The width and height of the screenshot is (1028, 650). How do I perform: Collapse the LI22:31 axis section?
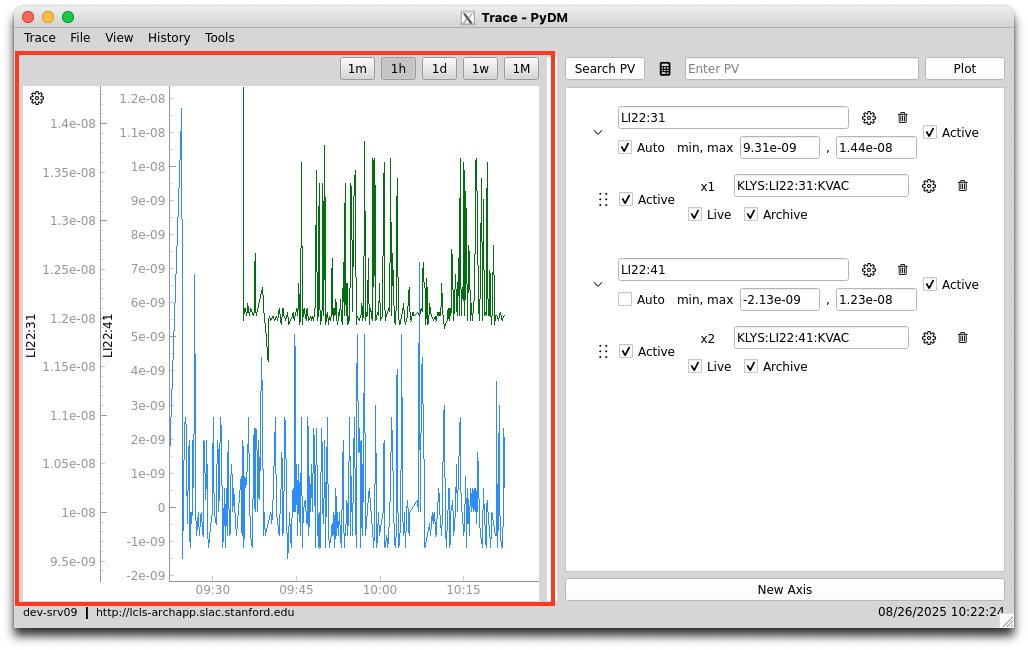click(598, 132)
